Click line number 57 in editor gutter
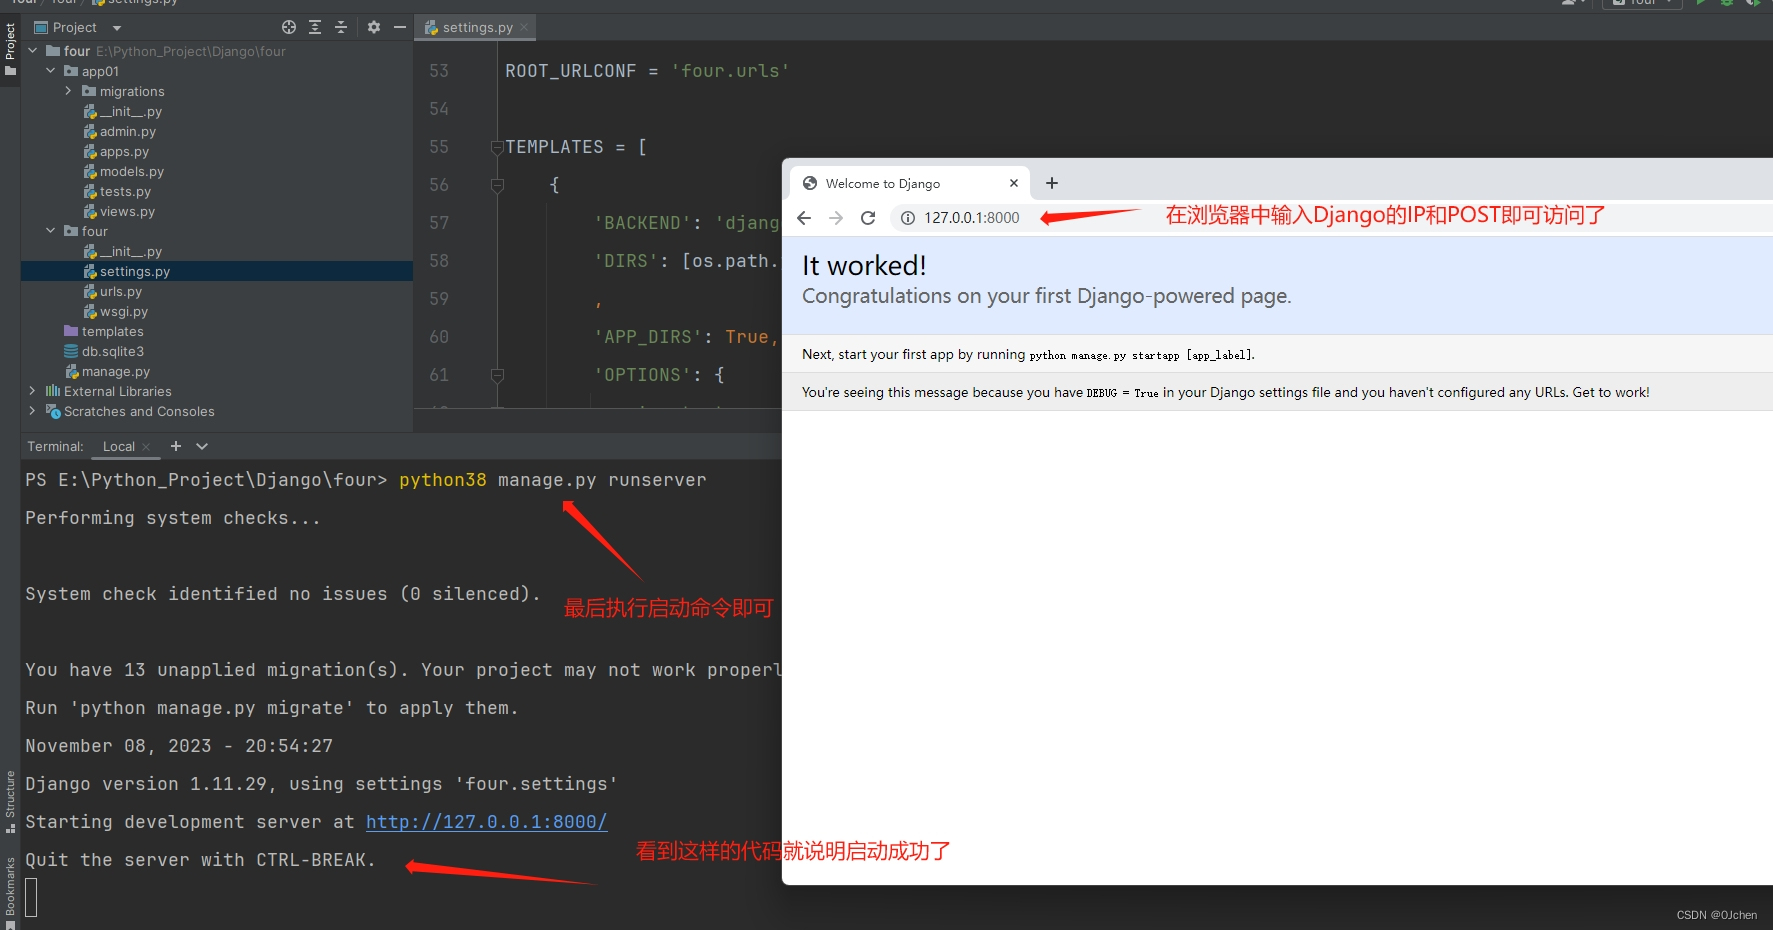Screen dimensions: 1773x930 point(439,223)
